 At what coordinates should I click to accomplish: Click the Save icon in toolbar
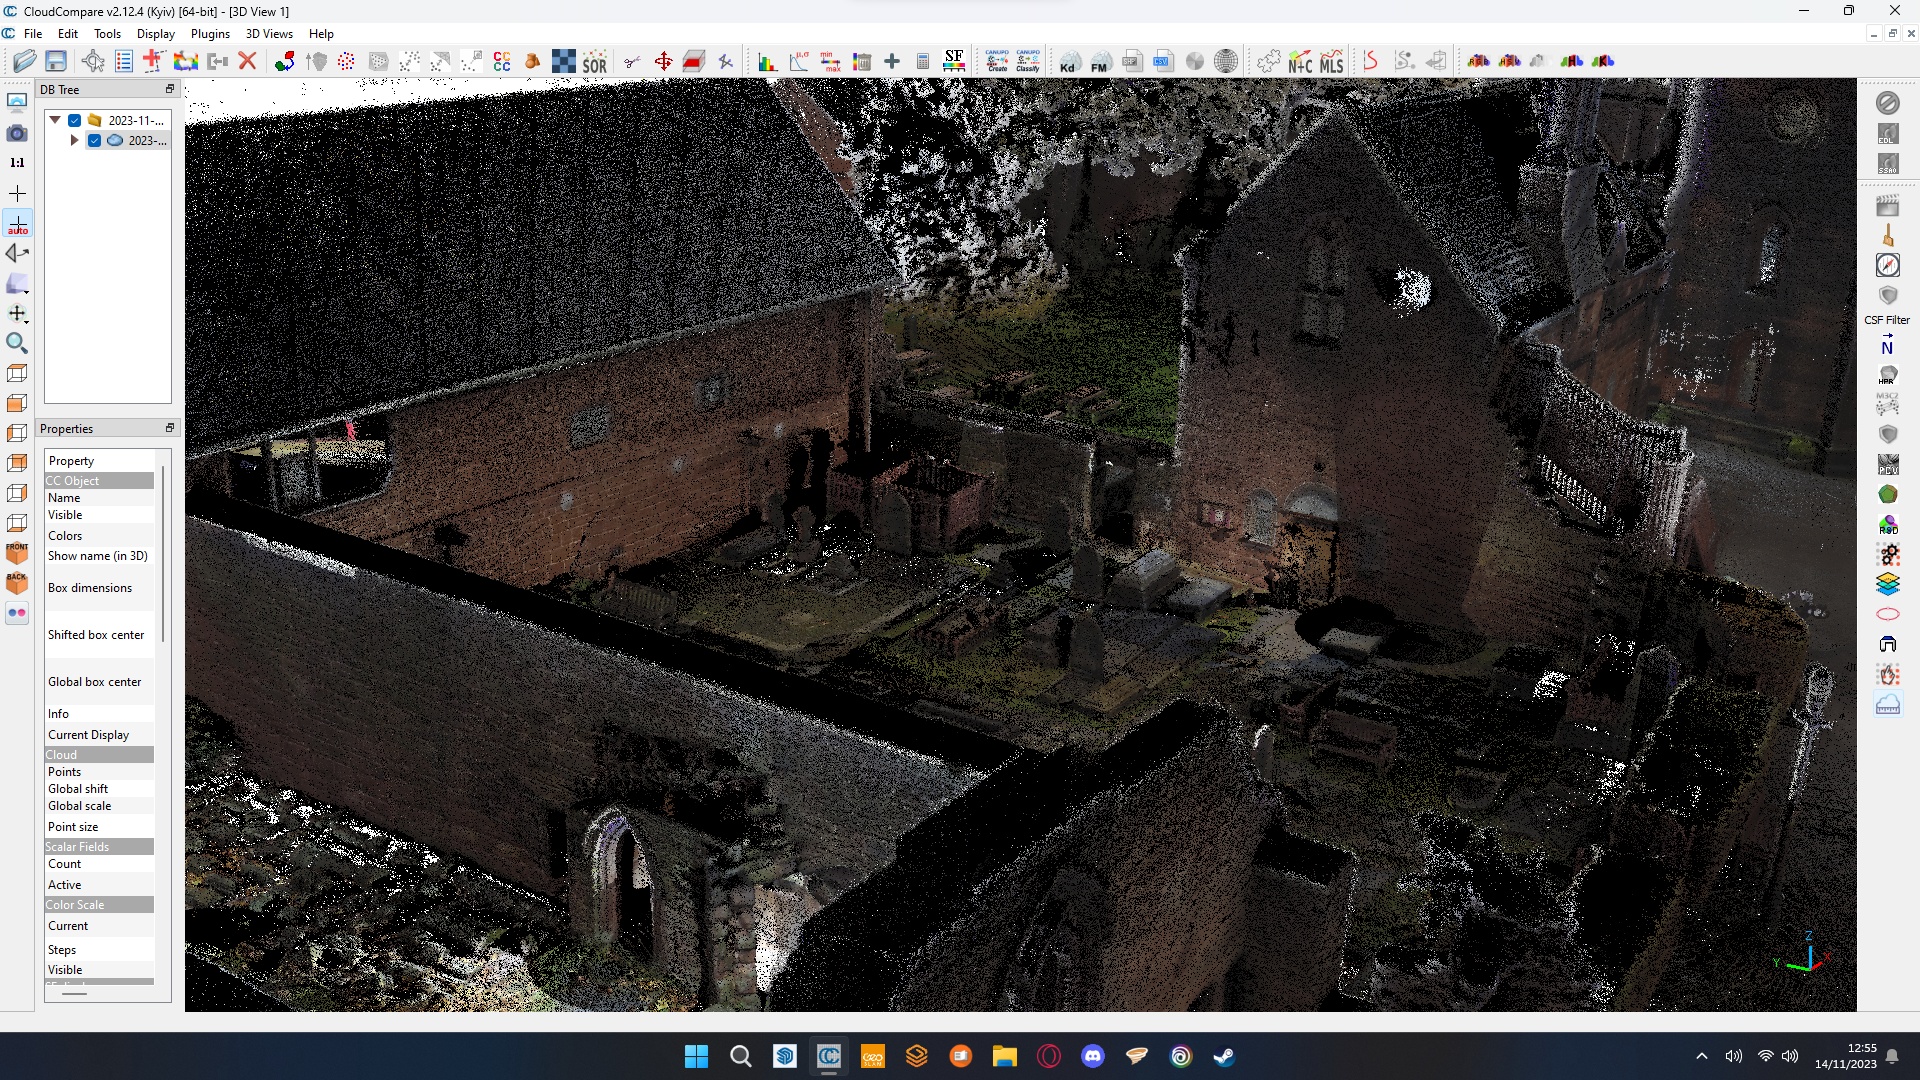56,61
